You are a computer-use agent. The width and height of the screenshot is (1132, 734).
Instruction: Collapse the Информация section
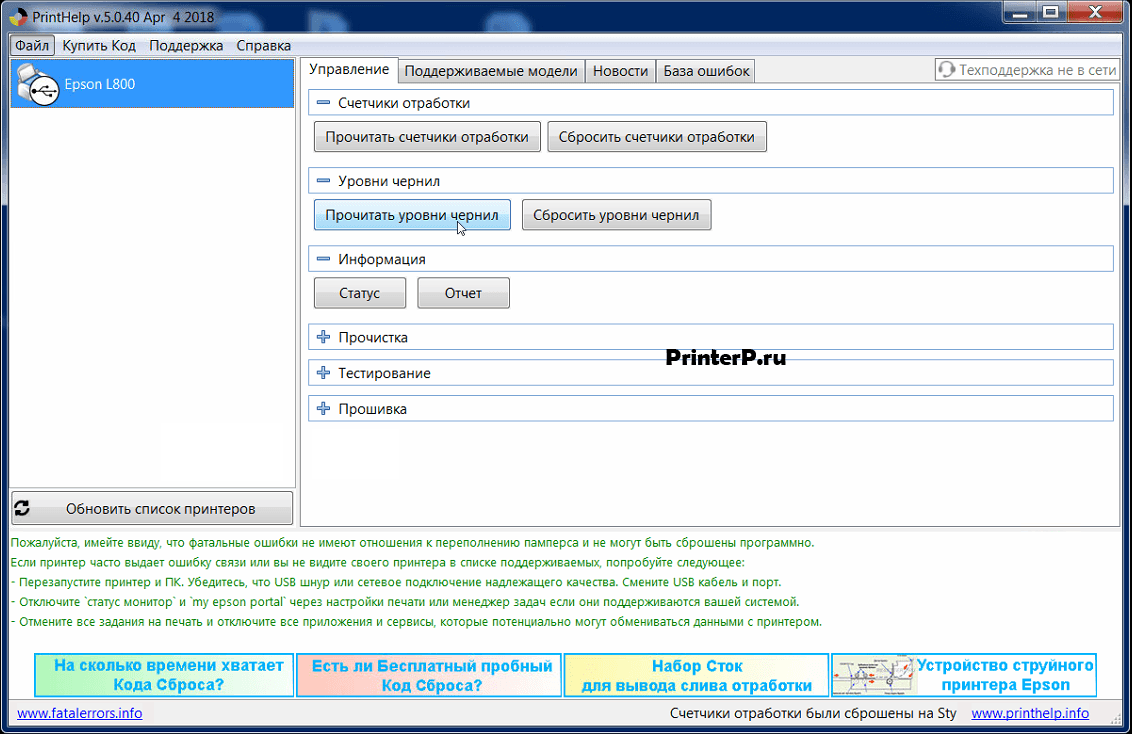(x=323, y=258)
